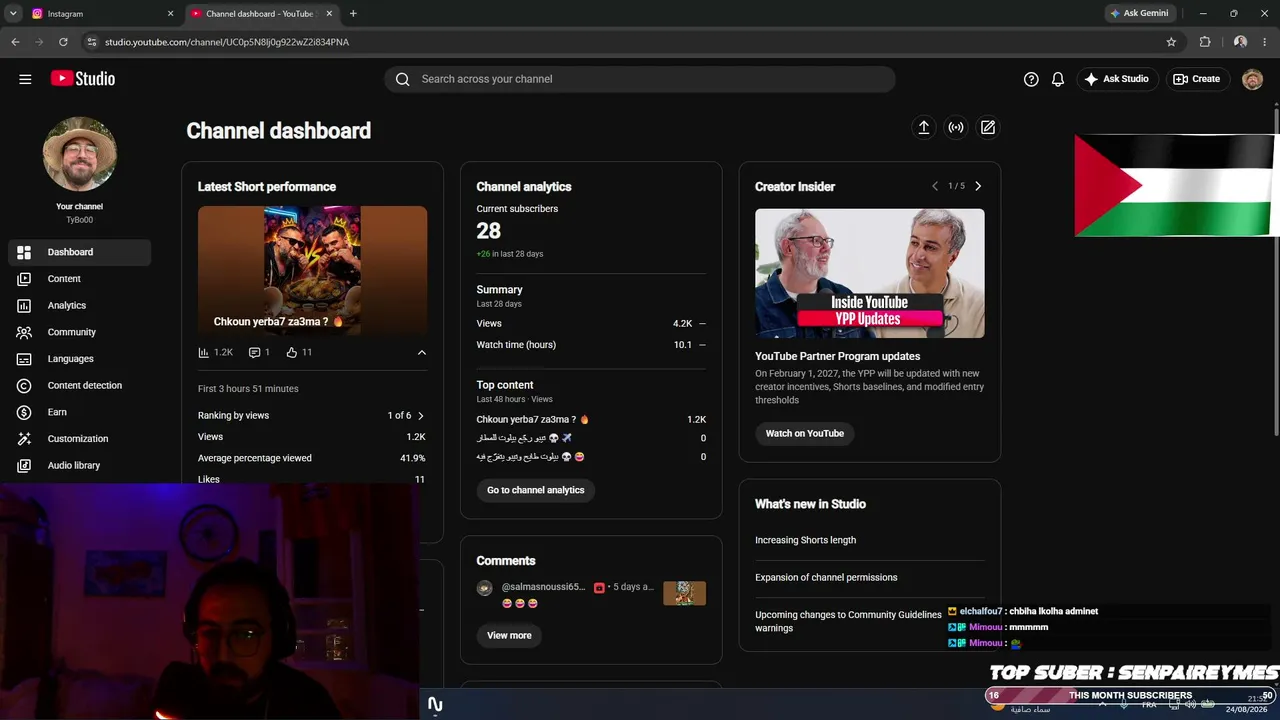Viewport: 1280px width, 720px height.
Task: Open Expansion of channel permissions article
Action: coord(826,577)
